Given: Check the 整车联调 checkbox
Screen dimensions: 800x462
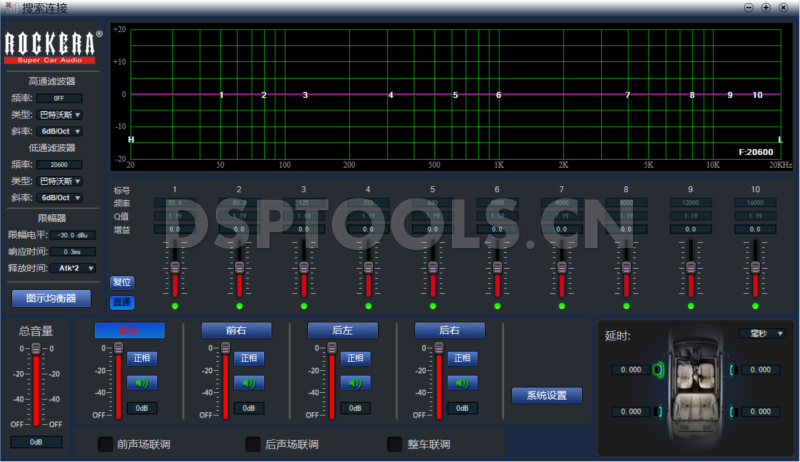Looking at the screenshot, I should [394, 444].
